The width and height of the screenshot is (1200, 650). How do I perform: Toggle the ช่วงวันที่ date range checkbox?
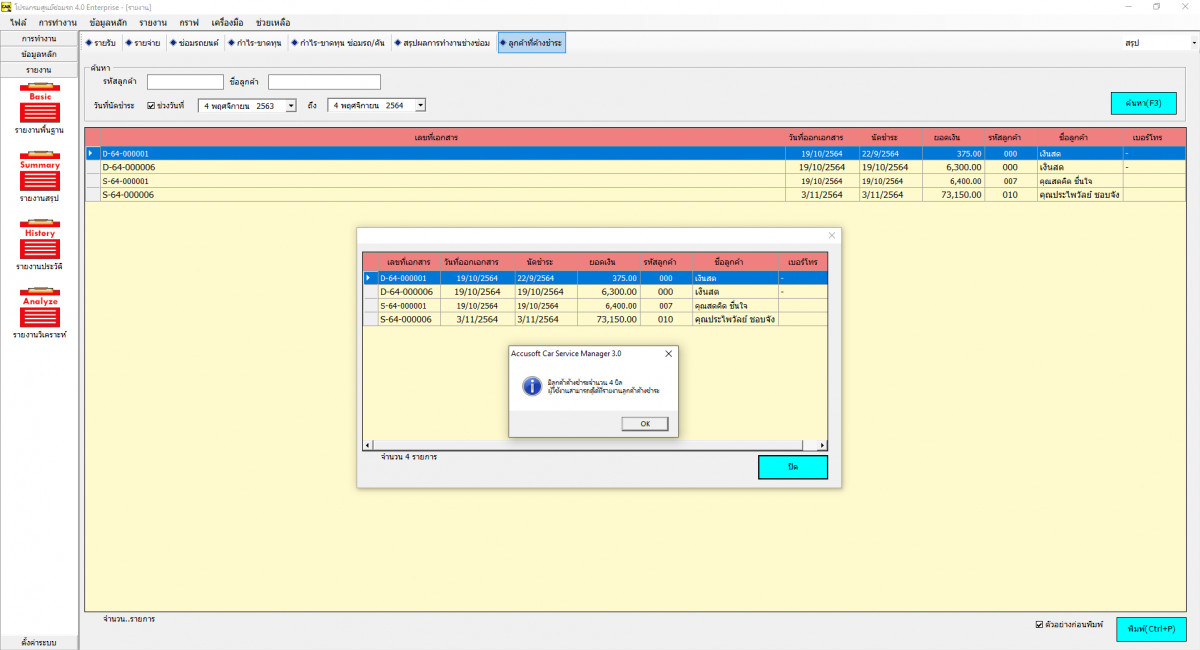pyautogui.click(x=151, y=105)
